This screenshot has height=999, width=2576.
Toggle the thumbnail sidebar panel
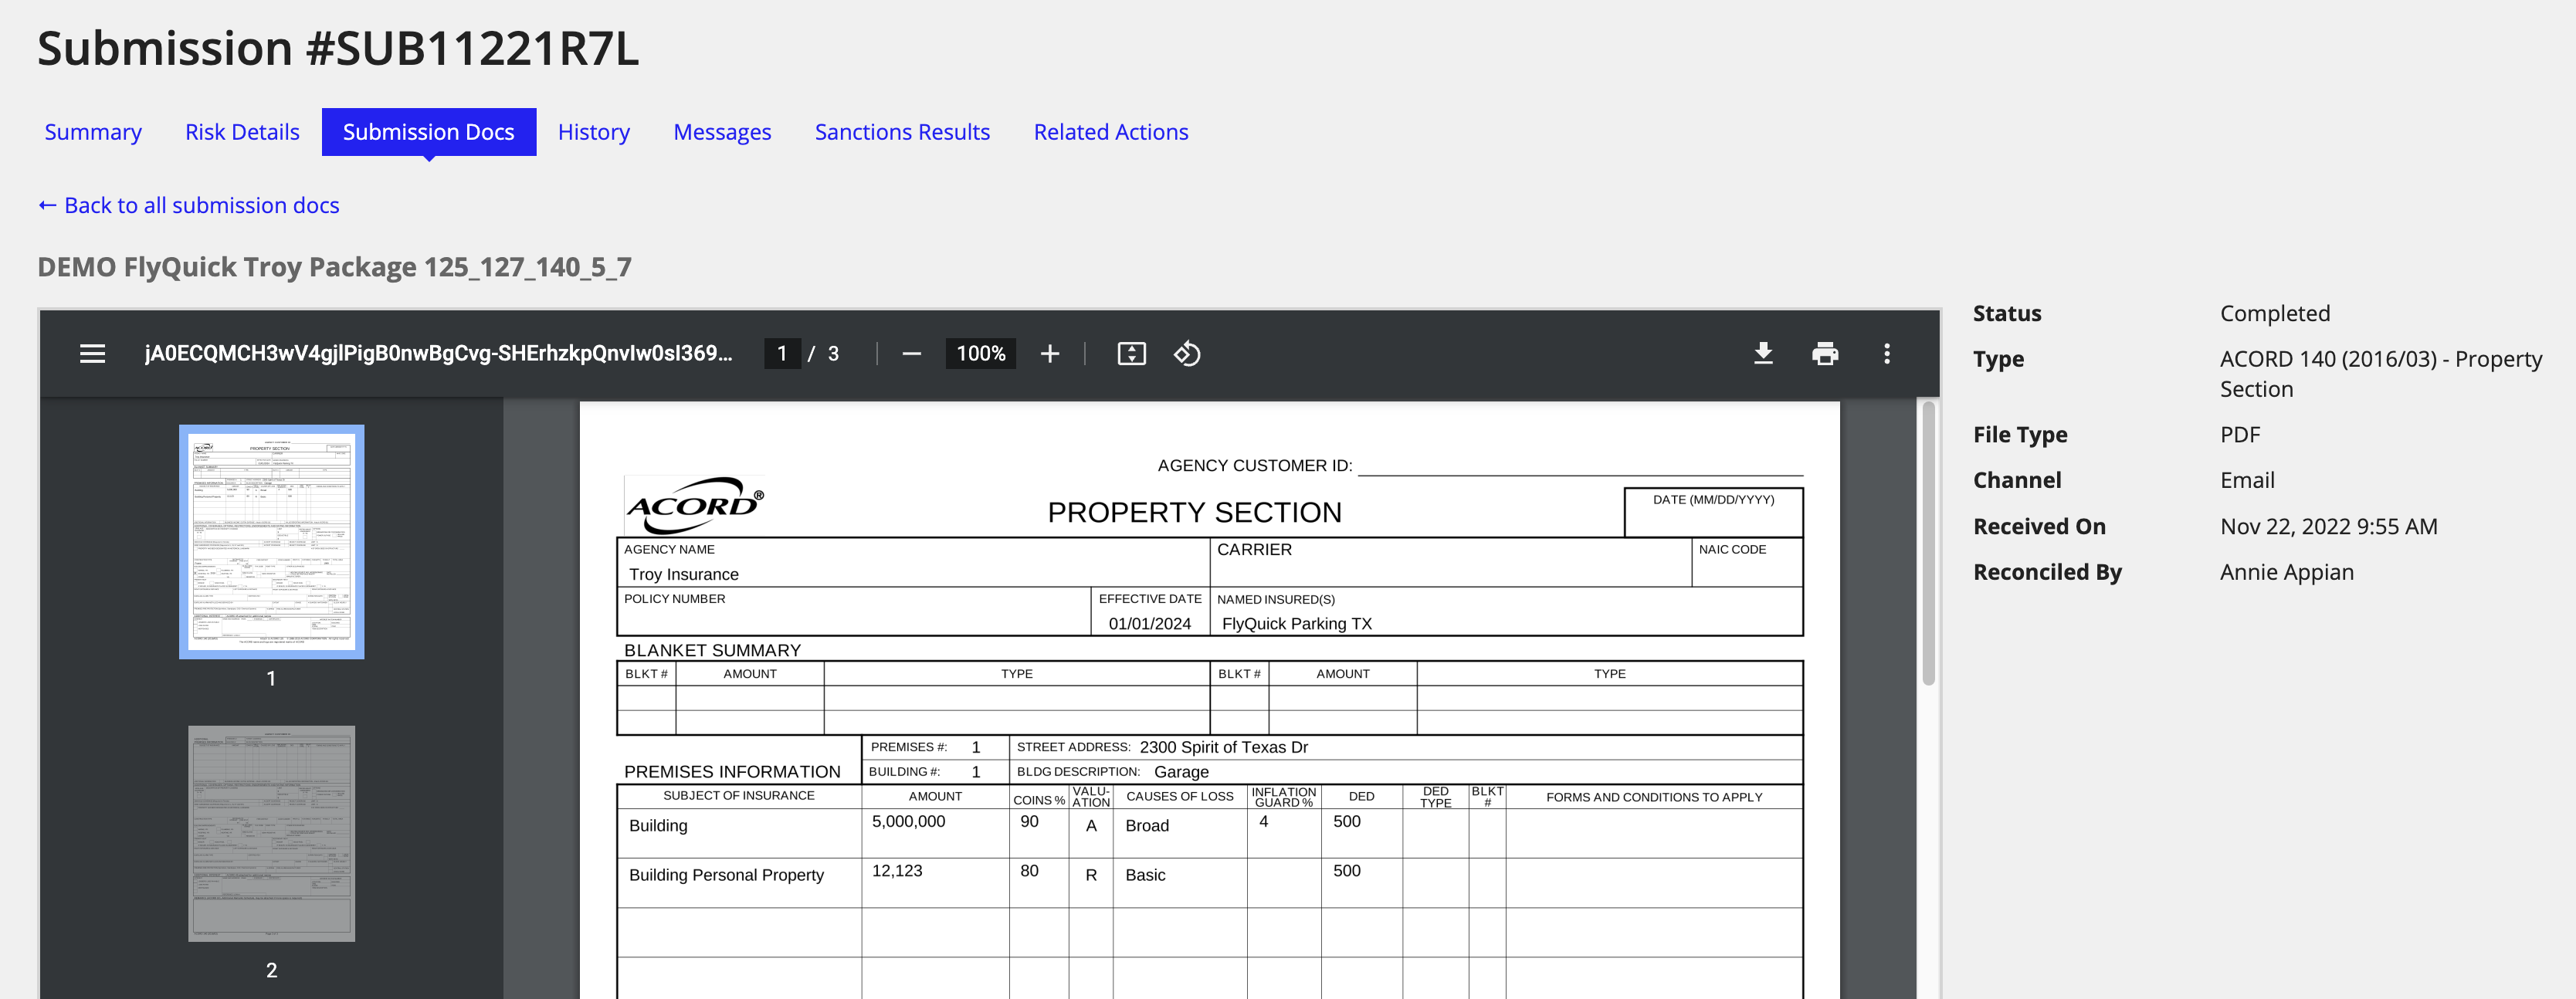click(x=91, y=353)
